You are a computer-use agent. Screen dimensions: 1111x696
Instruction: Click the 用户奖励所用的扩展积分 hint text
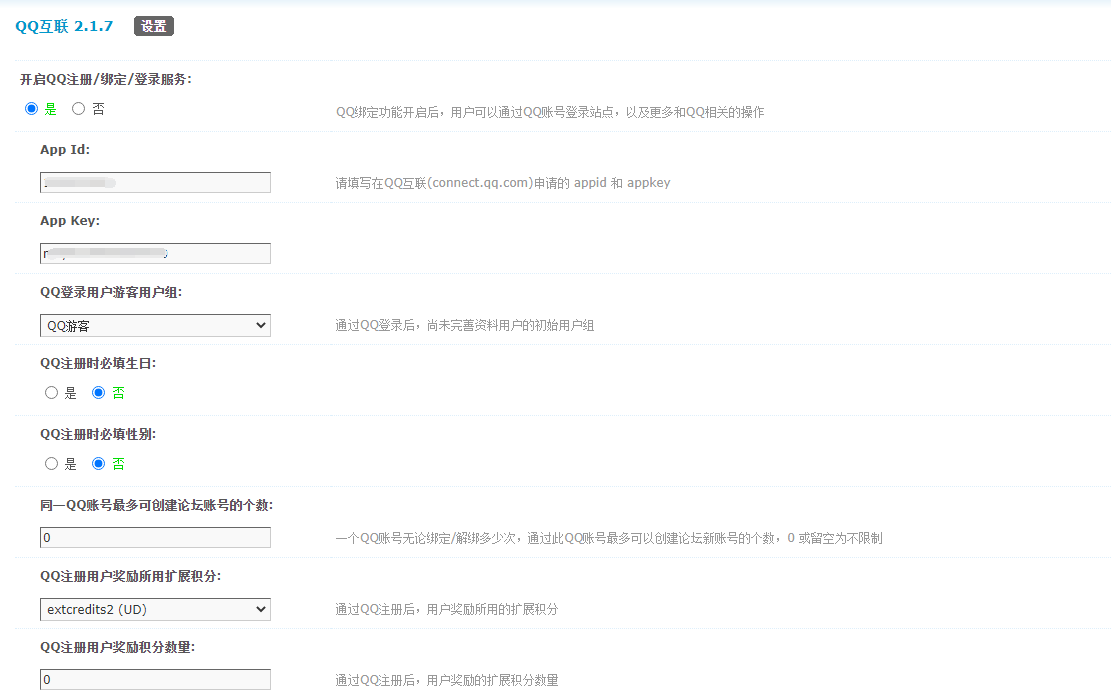click(x=447, y=609)
